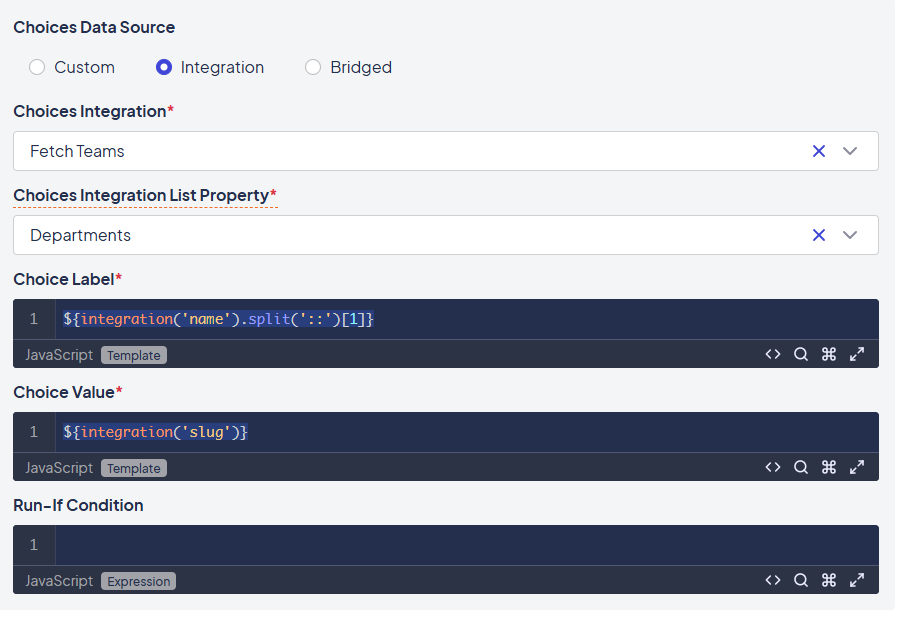
Task: Click the Expression badge under Run-If Condition
Action: coord(139,582)
